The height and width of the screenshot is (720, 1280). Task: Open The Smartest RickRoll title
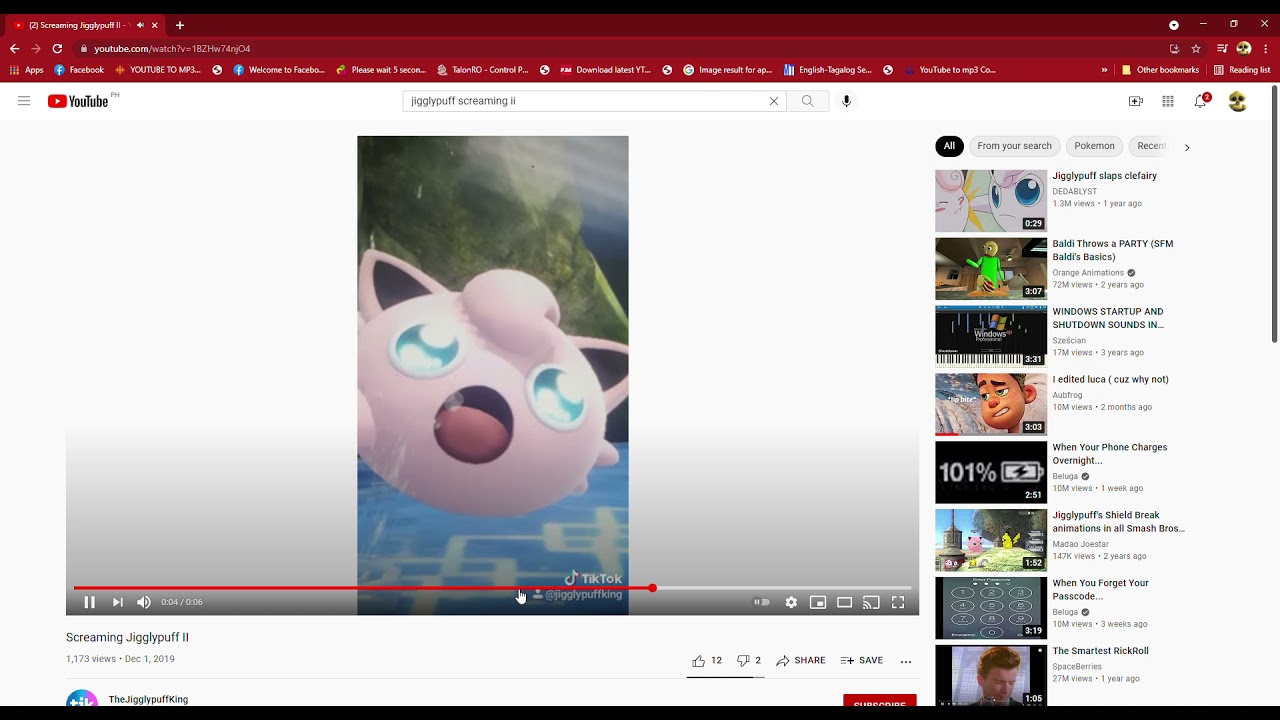(x=1100, y=651)
